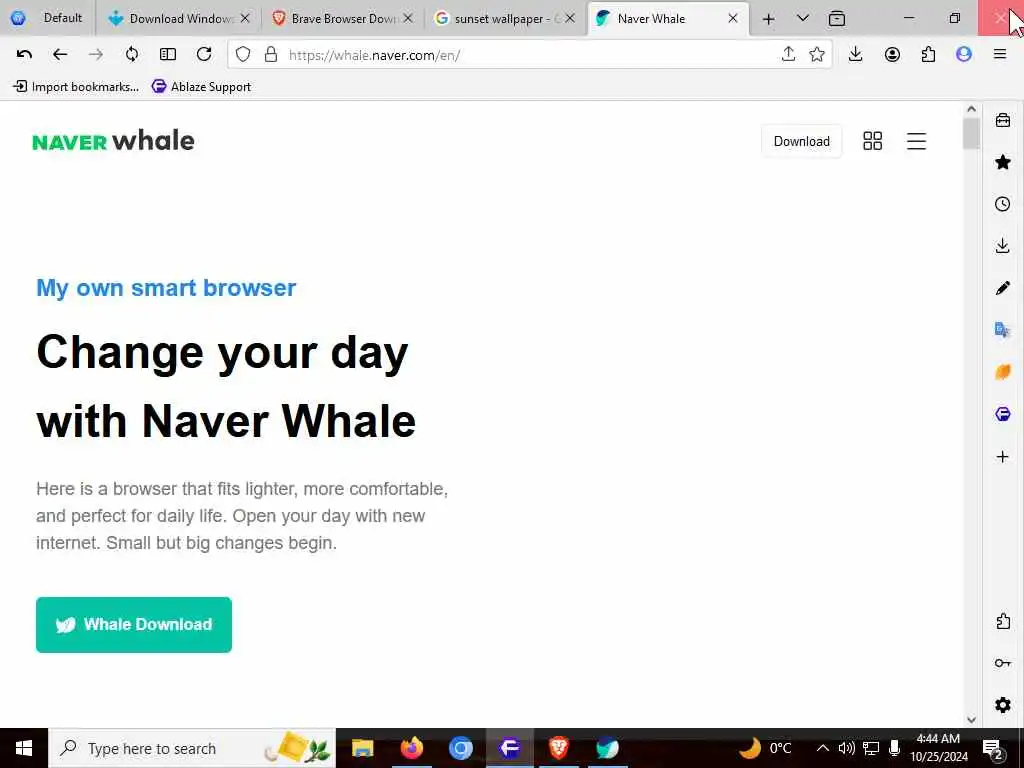Open the sidebar downloads panel
Screen dimensions: 1024x768
(1002, 246)
